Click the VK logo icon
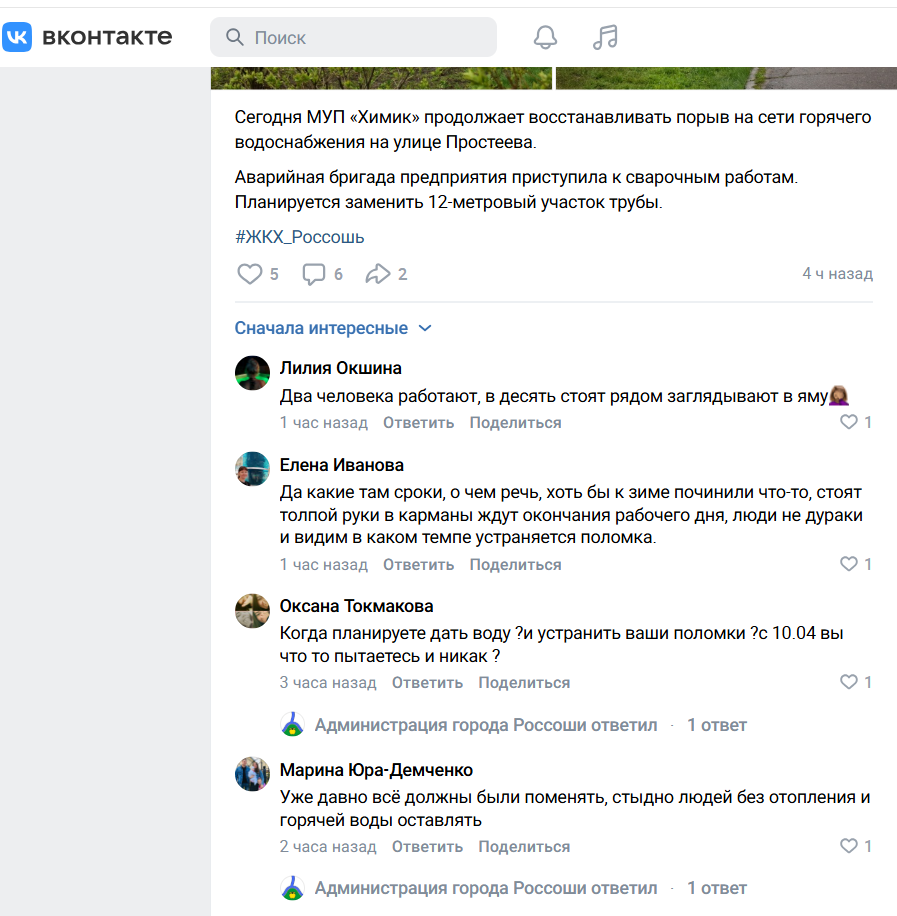Screen dimensions: 897x916 point(18,37)
